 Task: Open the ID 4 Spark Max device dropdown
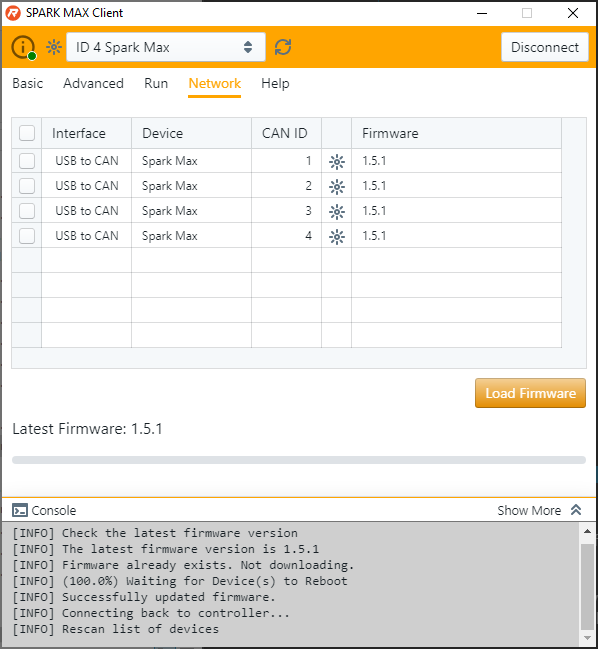pyautogui.click(x=166, y=47)
